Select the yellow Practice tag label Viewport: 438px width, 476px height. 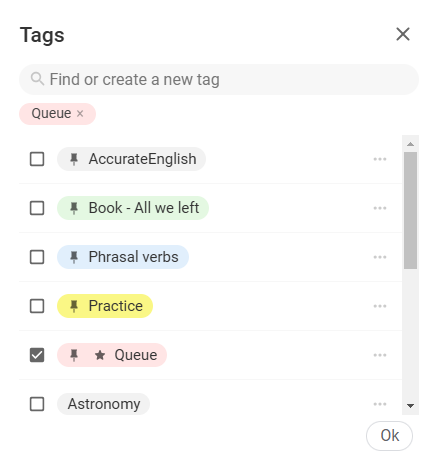105,306
